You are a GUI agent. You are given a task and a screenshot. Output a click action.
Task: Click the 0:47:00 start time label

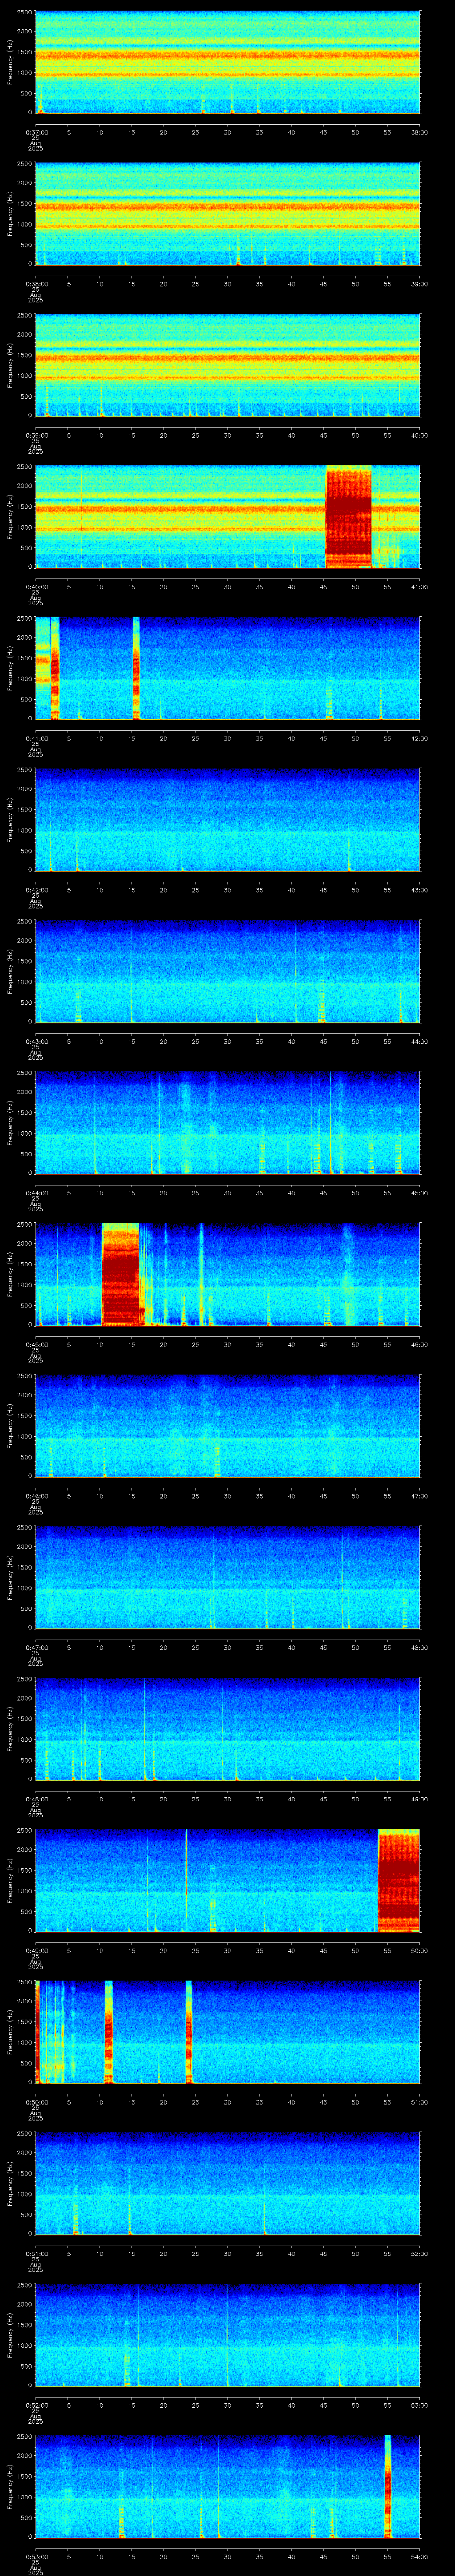tap(36, 1647)
